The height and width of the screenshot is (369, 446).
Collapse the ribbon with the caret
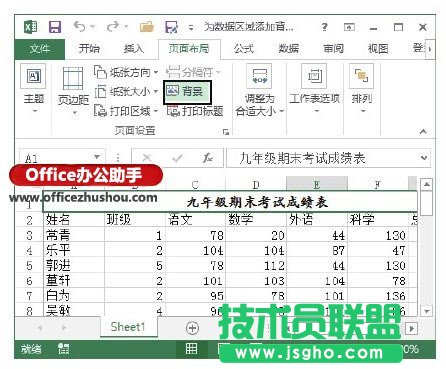pyautogui.click(x=423, y=132)
